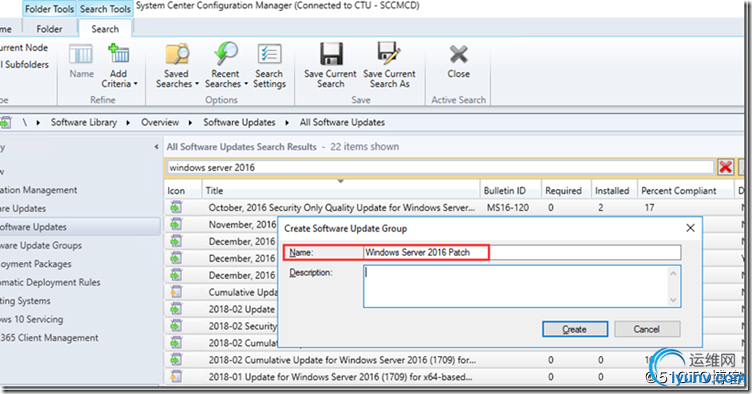Select All Software Updates tree node
The height and width of the screenshot is (394, 752).
pos(80,227)
